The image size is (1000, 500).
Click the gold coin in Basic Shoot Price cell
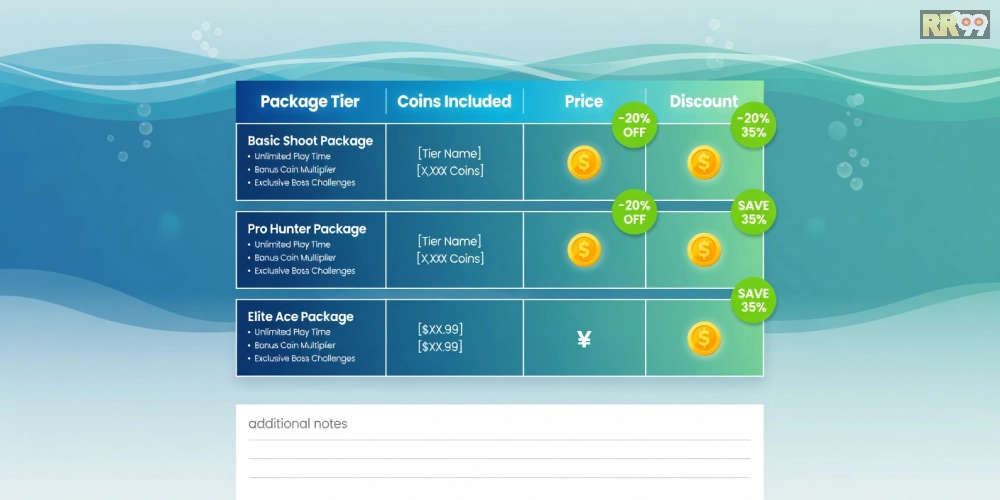(x=584, y=162)
